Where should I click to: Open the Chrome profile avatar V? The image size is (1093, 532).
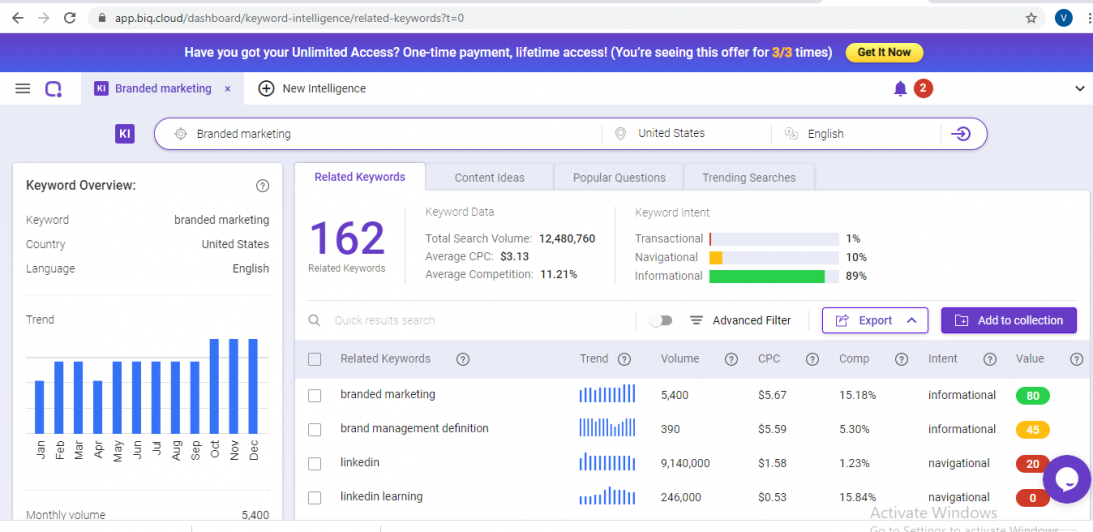(1063, 19)
